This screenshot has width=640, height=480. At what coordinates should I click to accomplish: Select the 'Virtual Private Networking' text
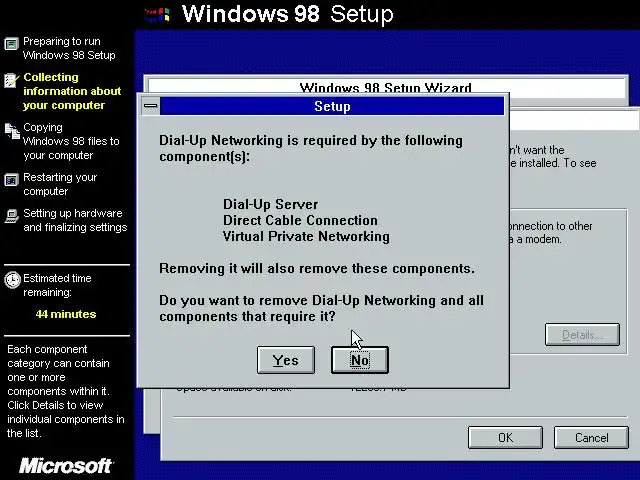click(306, 236)
